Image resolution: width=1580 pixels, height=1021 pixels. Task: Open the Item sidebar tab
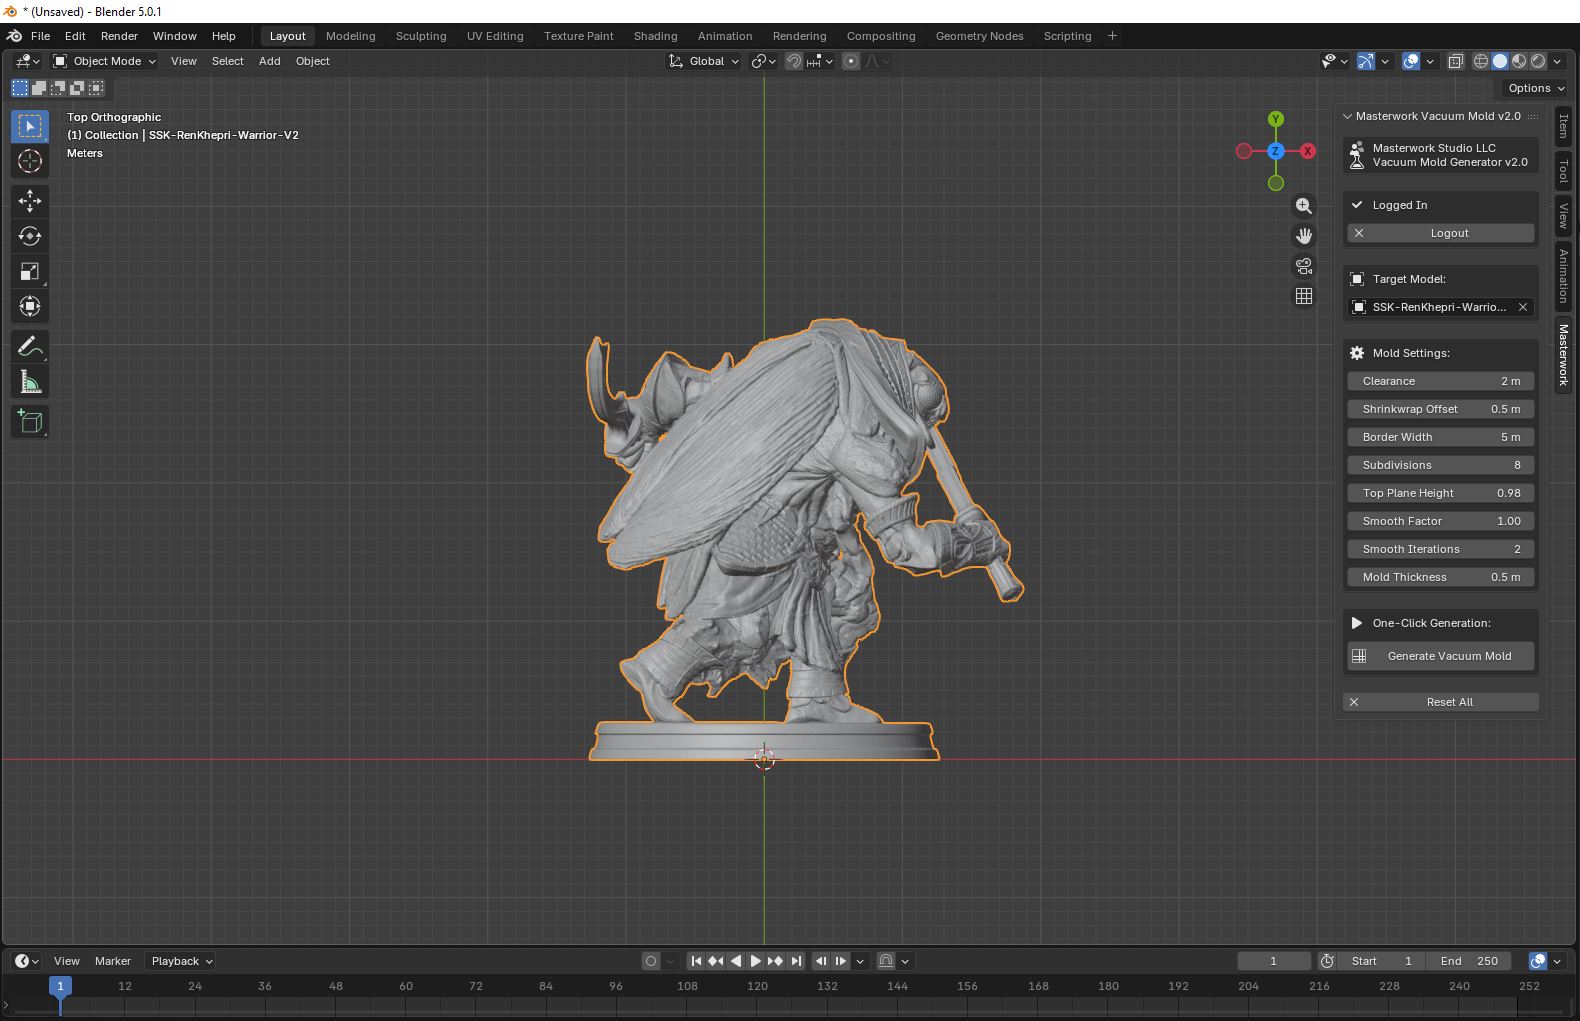tap(1564, 126)
